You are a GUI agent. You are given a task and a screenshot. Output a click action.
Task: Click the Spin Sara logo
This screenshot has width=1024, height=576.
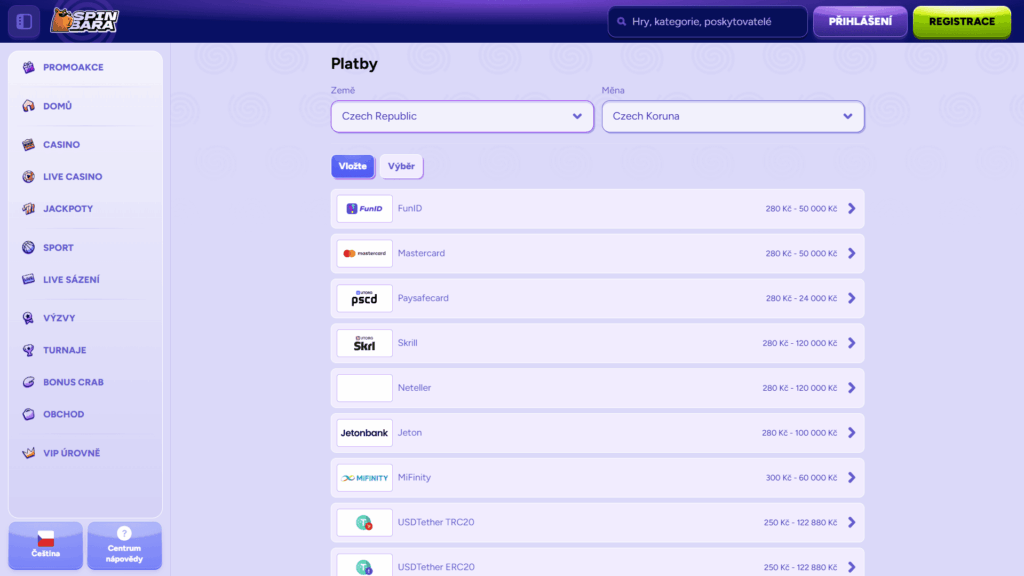click(x=85, y=21)
